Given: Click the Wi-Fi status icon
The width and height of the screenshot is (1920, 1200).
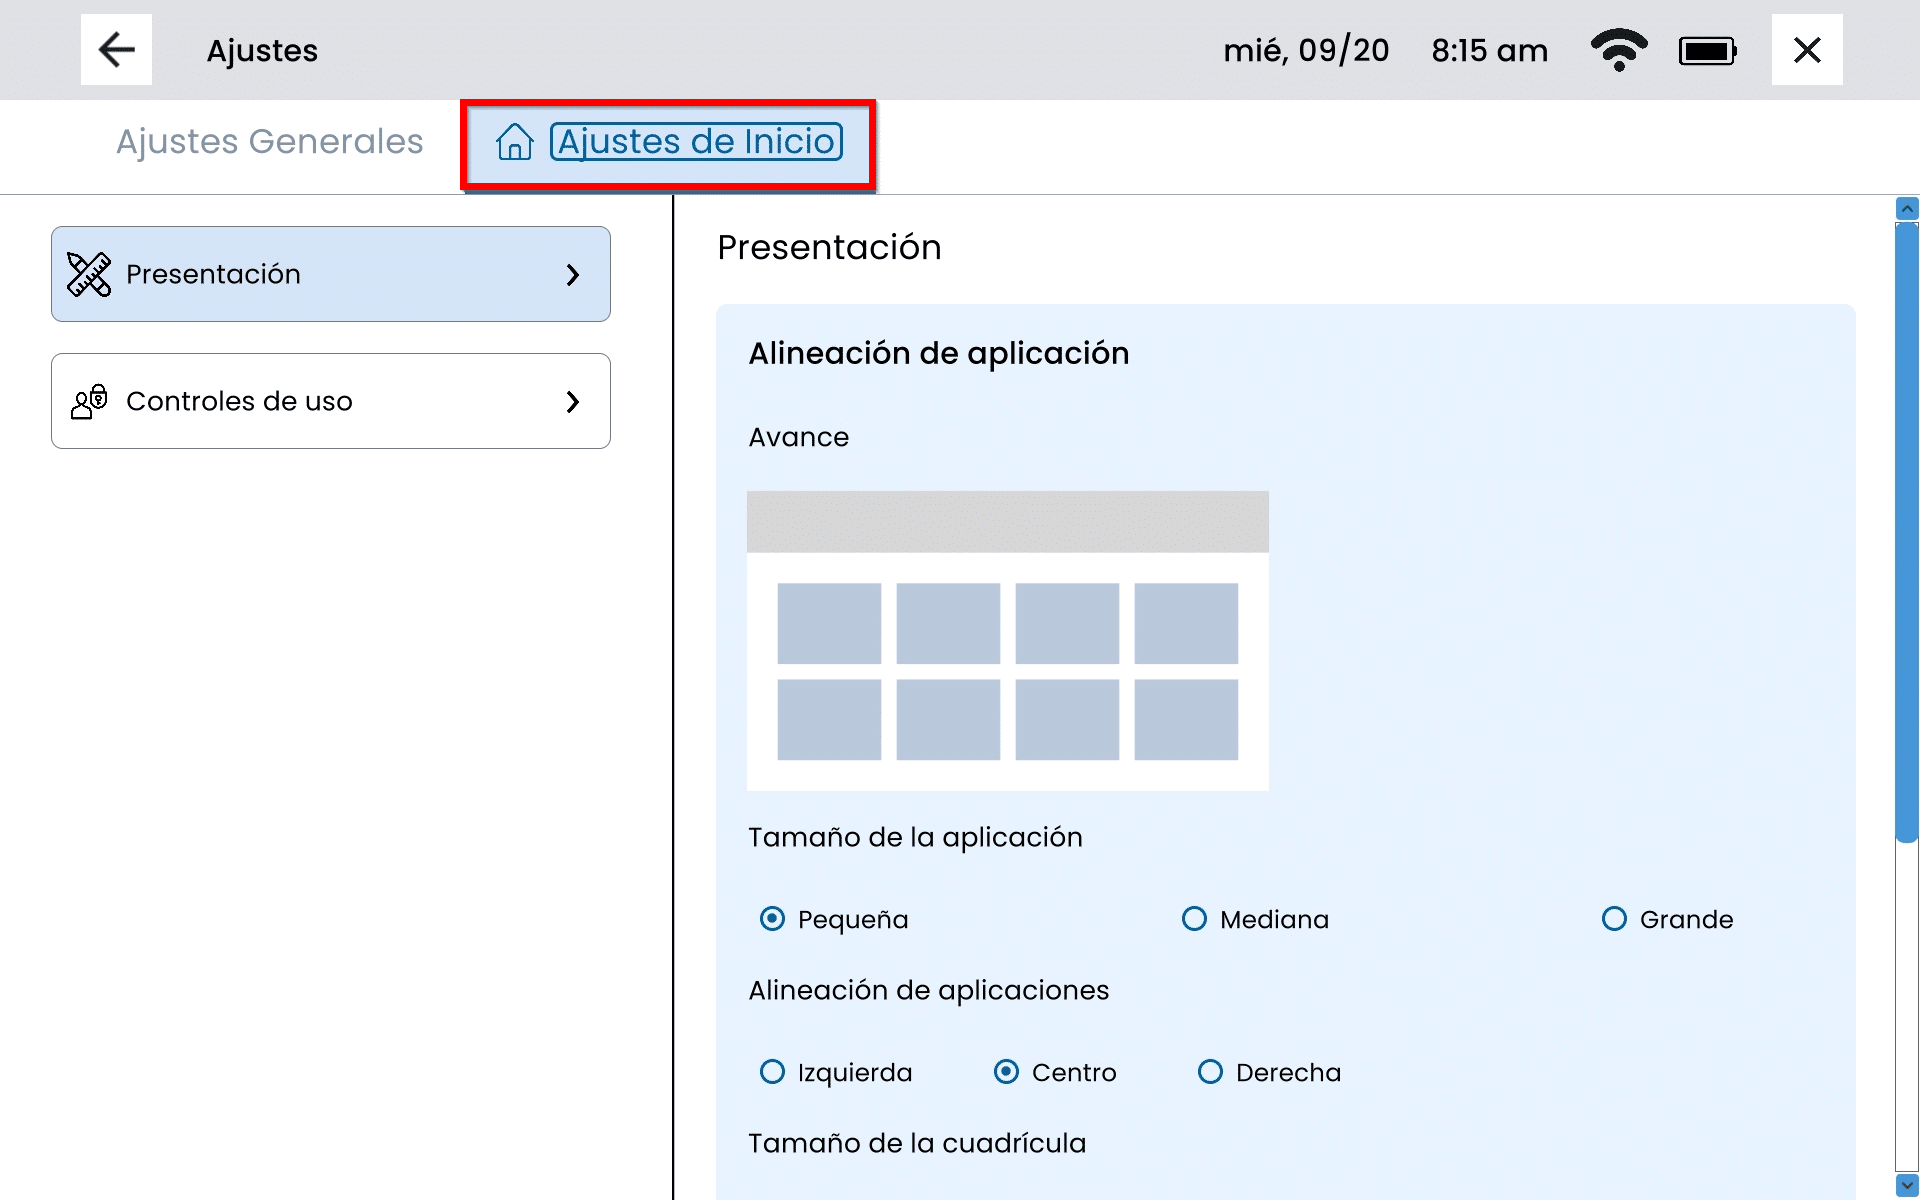Looking at the screenshot, I should (1618, 50).
